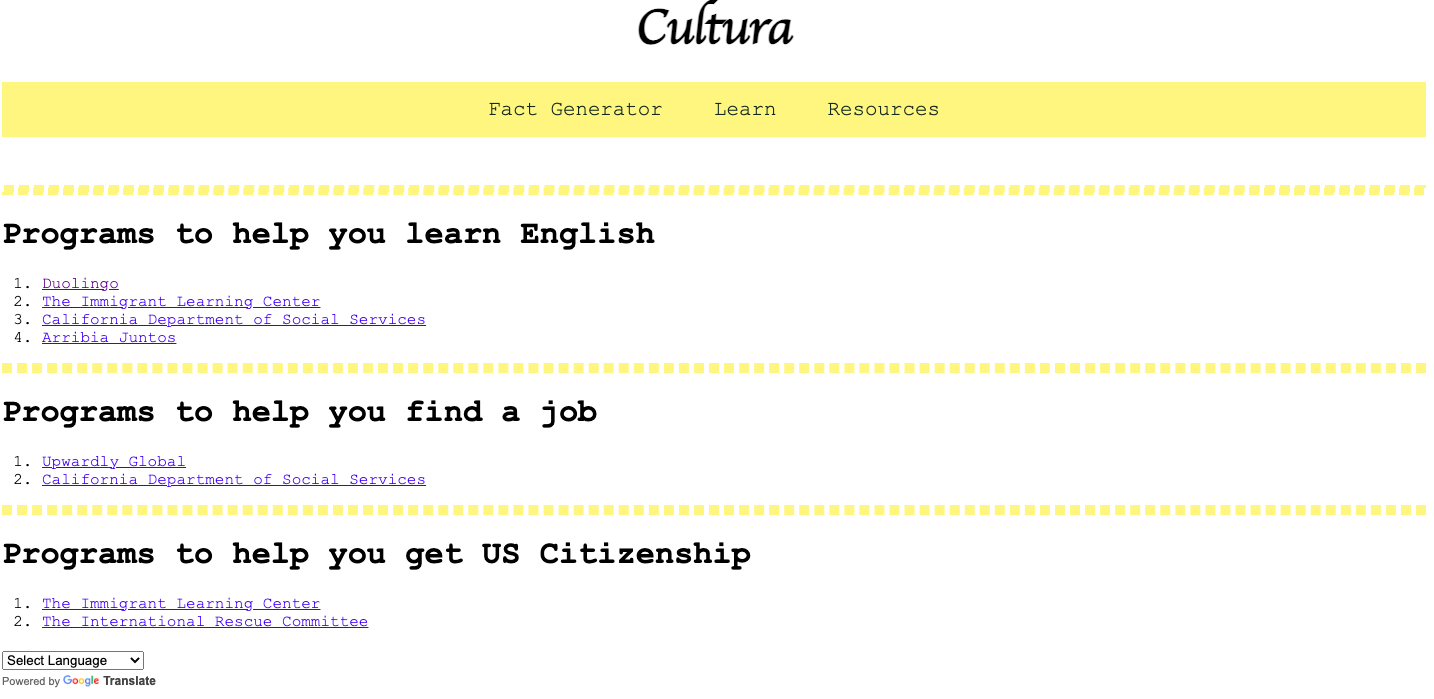
Task: Open The International Rescue Committee link
Action: 205,622
